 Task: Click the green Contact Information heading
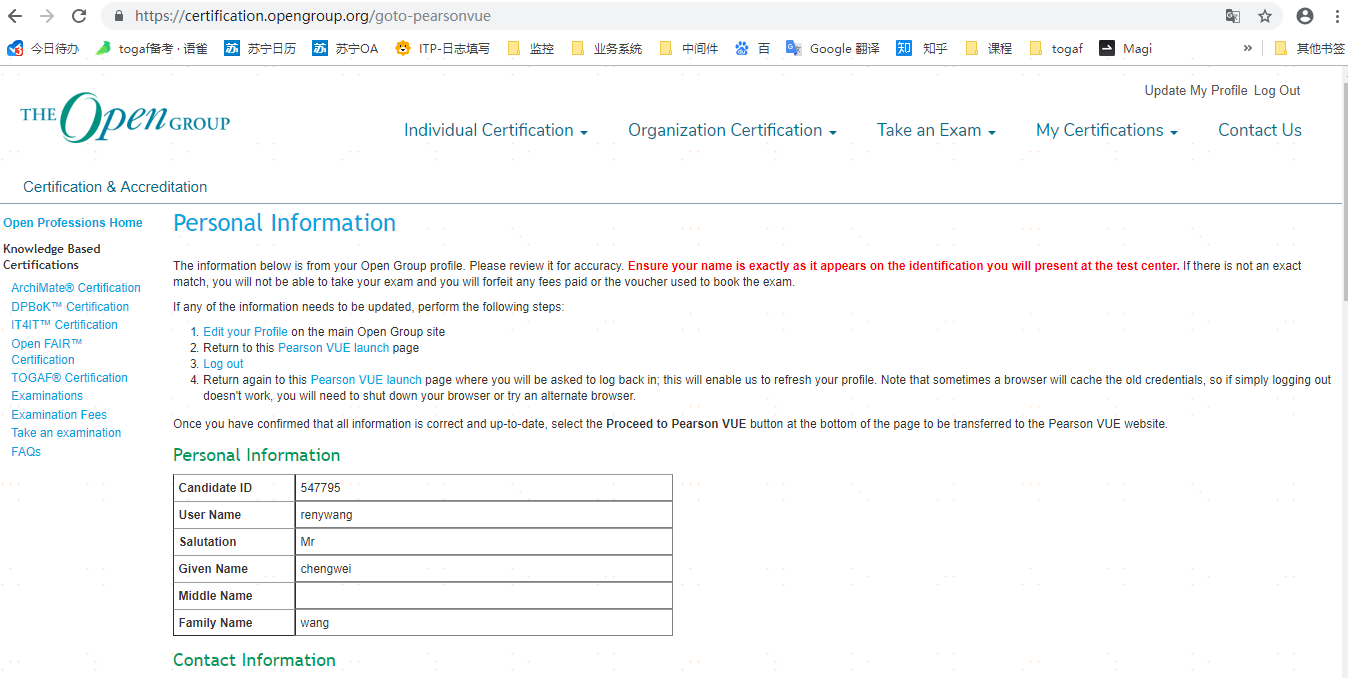(254, 660)
